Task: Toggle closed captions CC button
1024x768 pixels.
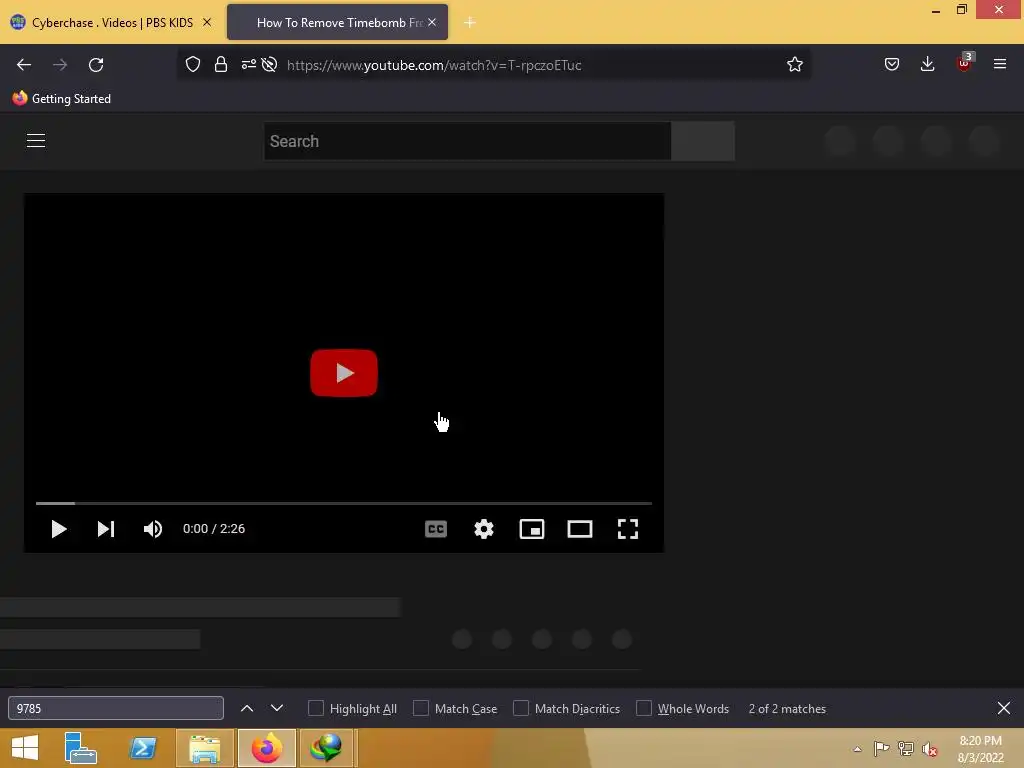Action: pos(436,529)
